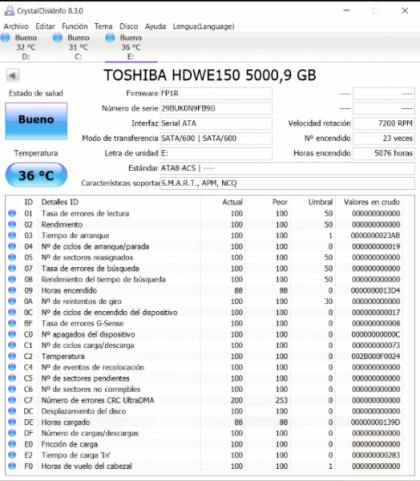Click the status icon for attribute 09
The height and width of the screenshot is (481, 420).
click(x=12, y=290)
